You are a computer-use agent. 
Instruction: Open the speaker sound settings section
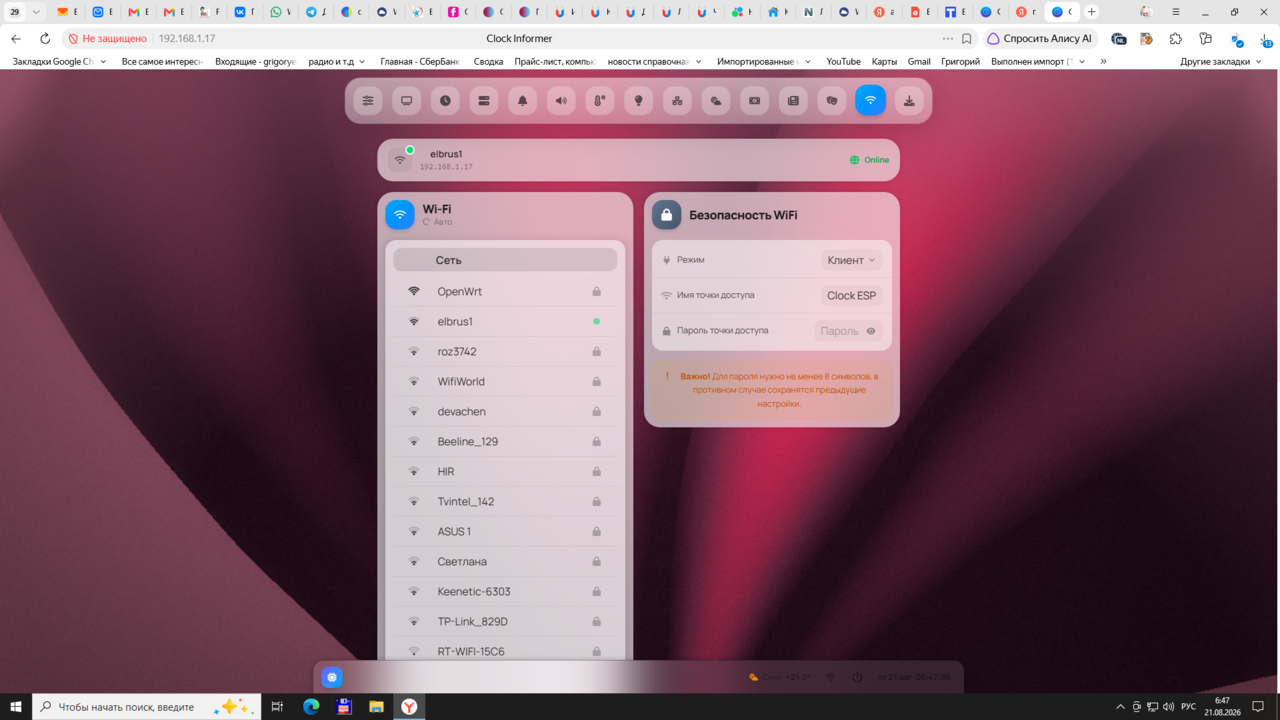561,100
